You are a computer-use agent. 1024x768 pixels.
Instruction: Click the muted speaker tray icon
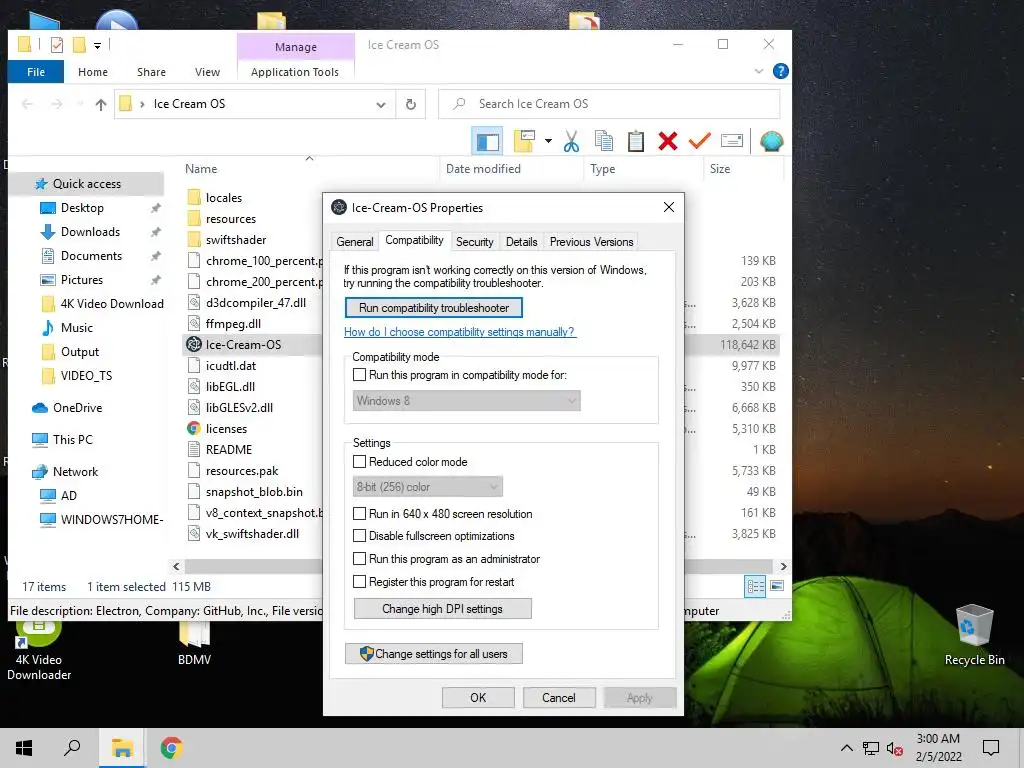[894, 748]
